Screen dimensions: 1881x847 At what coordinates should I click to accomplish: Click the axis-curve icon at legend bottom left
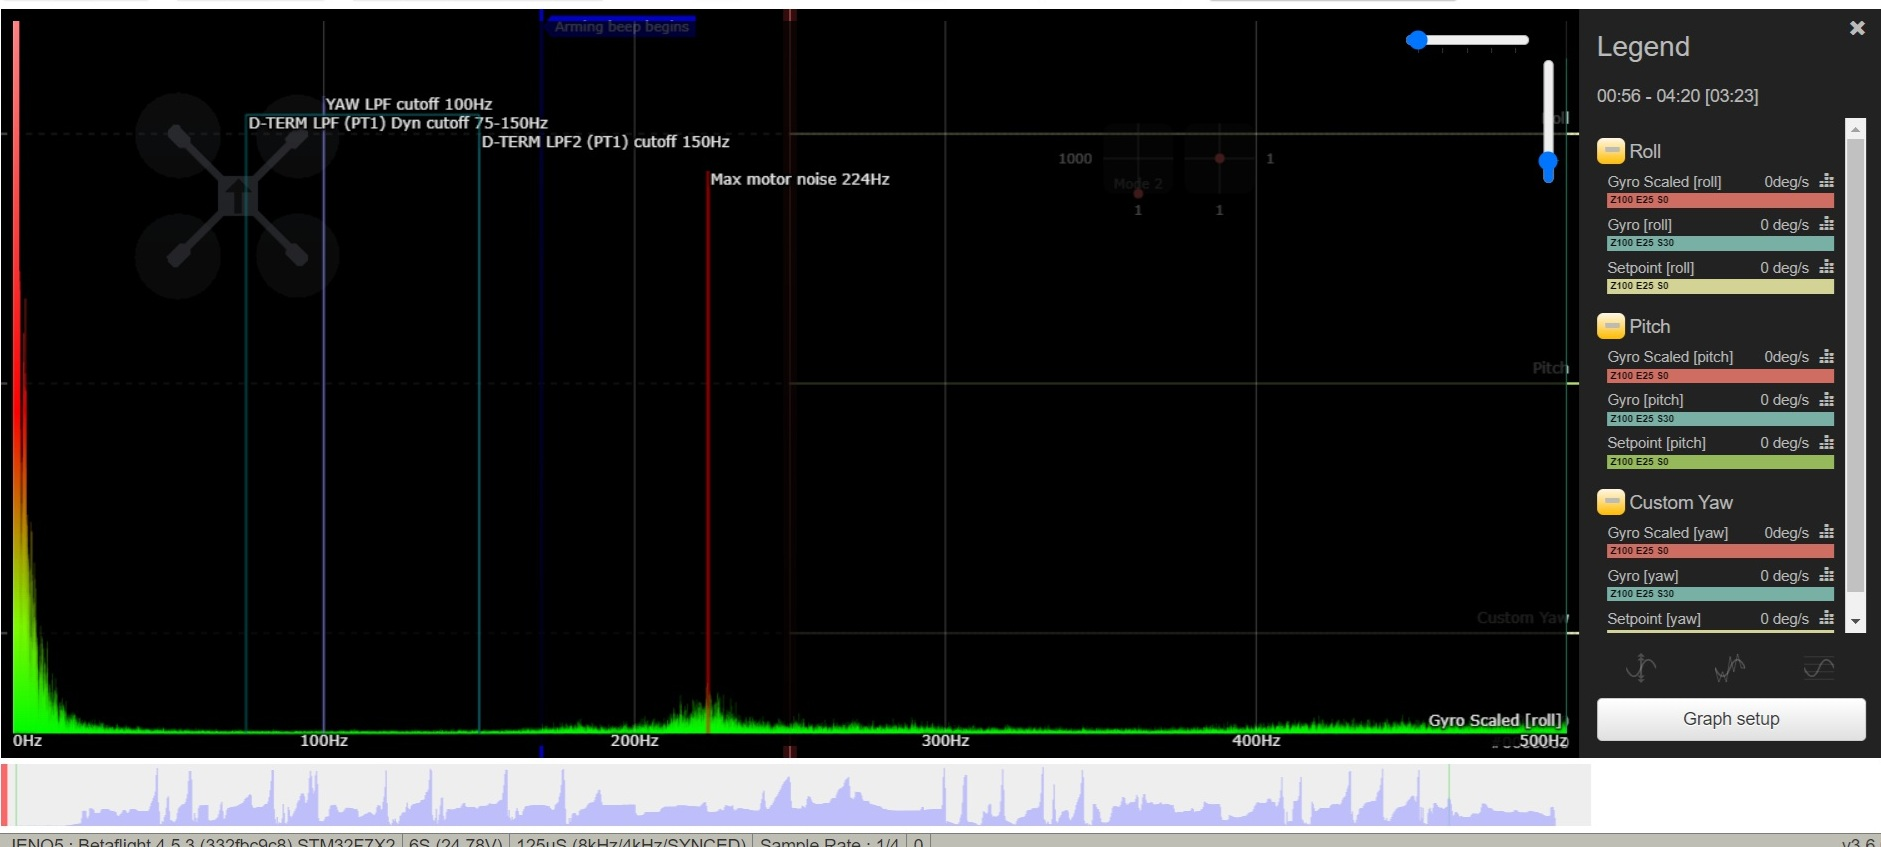[1640, 667]
